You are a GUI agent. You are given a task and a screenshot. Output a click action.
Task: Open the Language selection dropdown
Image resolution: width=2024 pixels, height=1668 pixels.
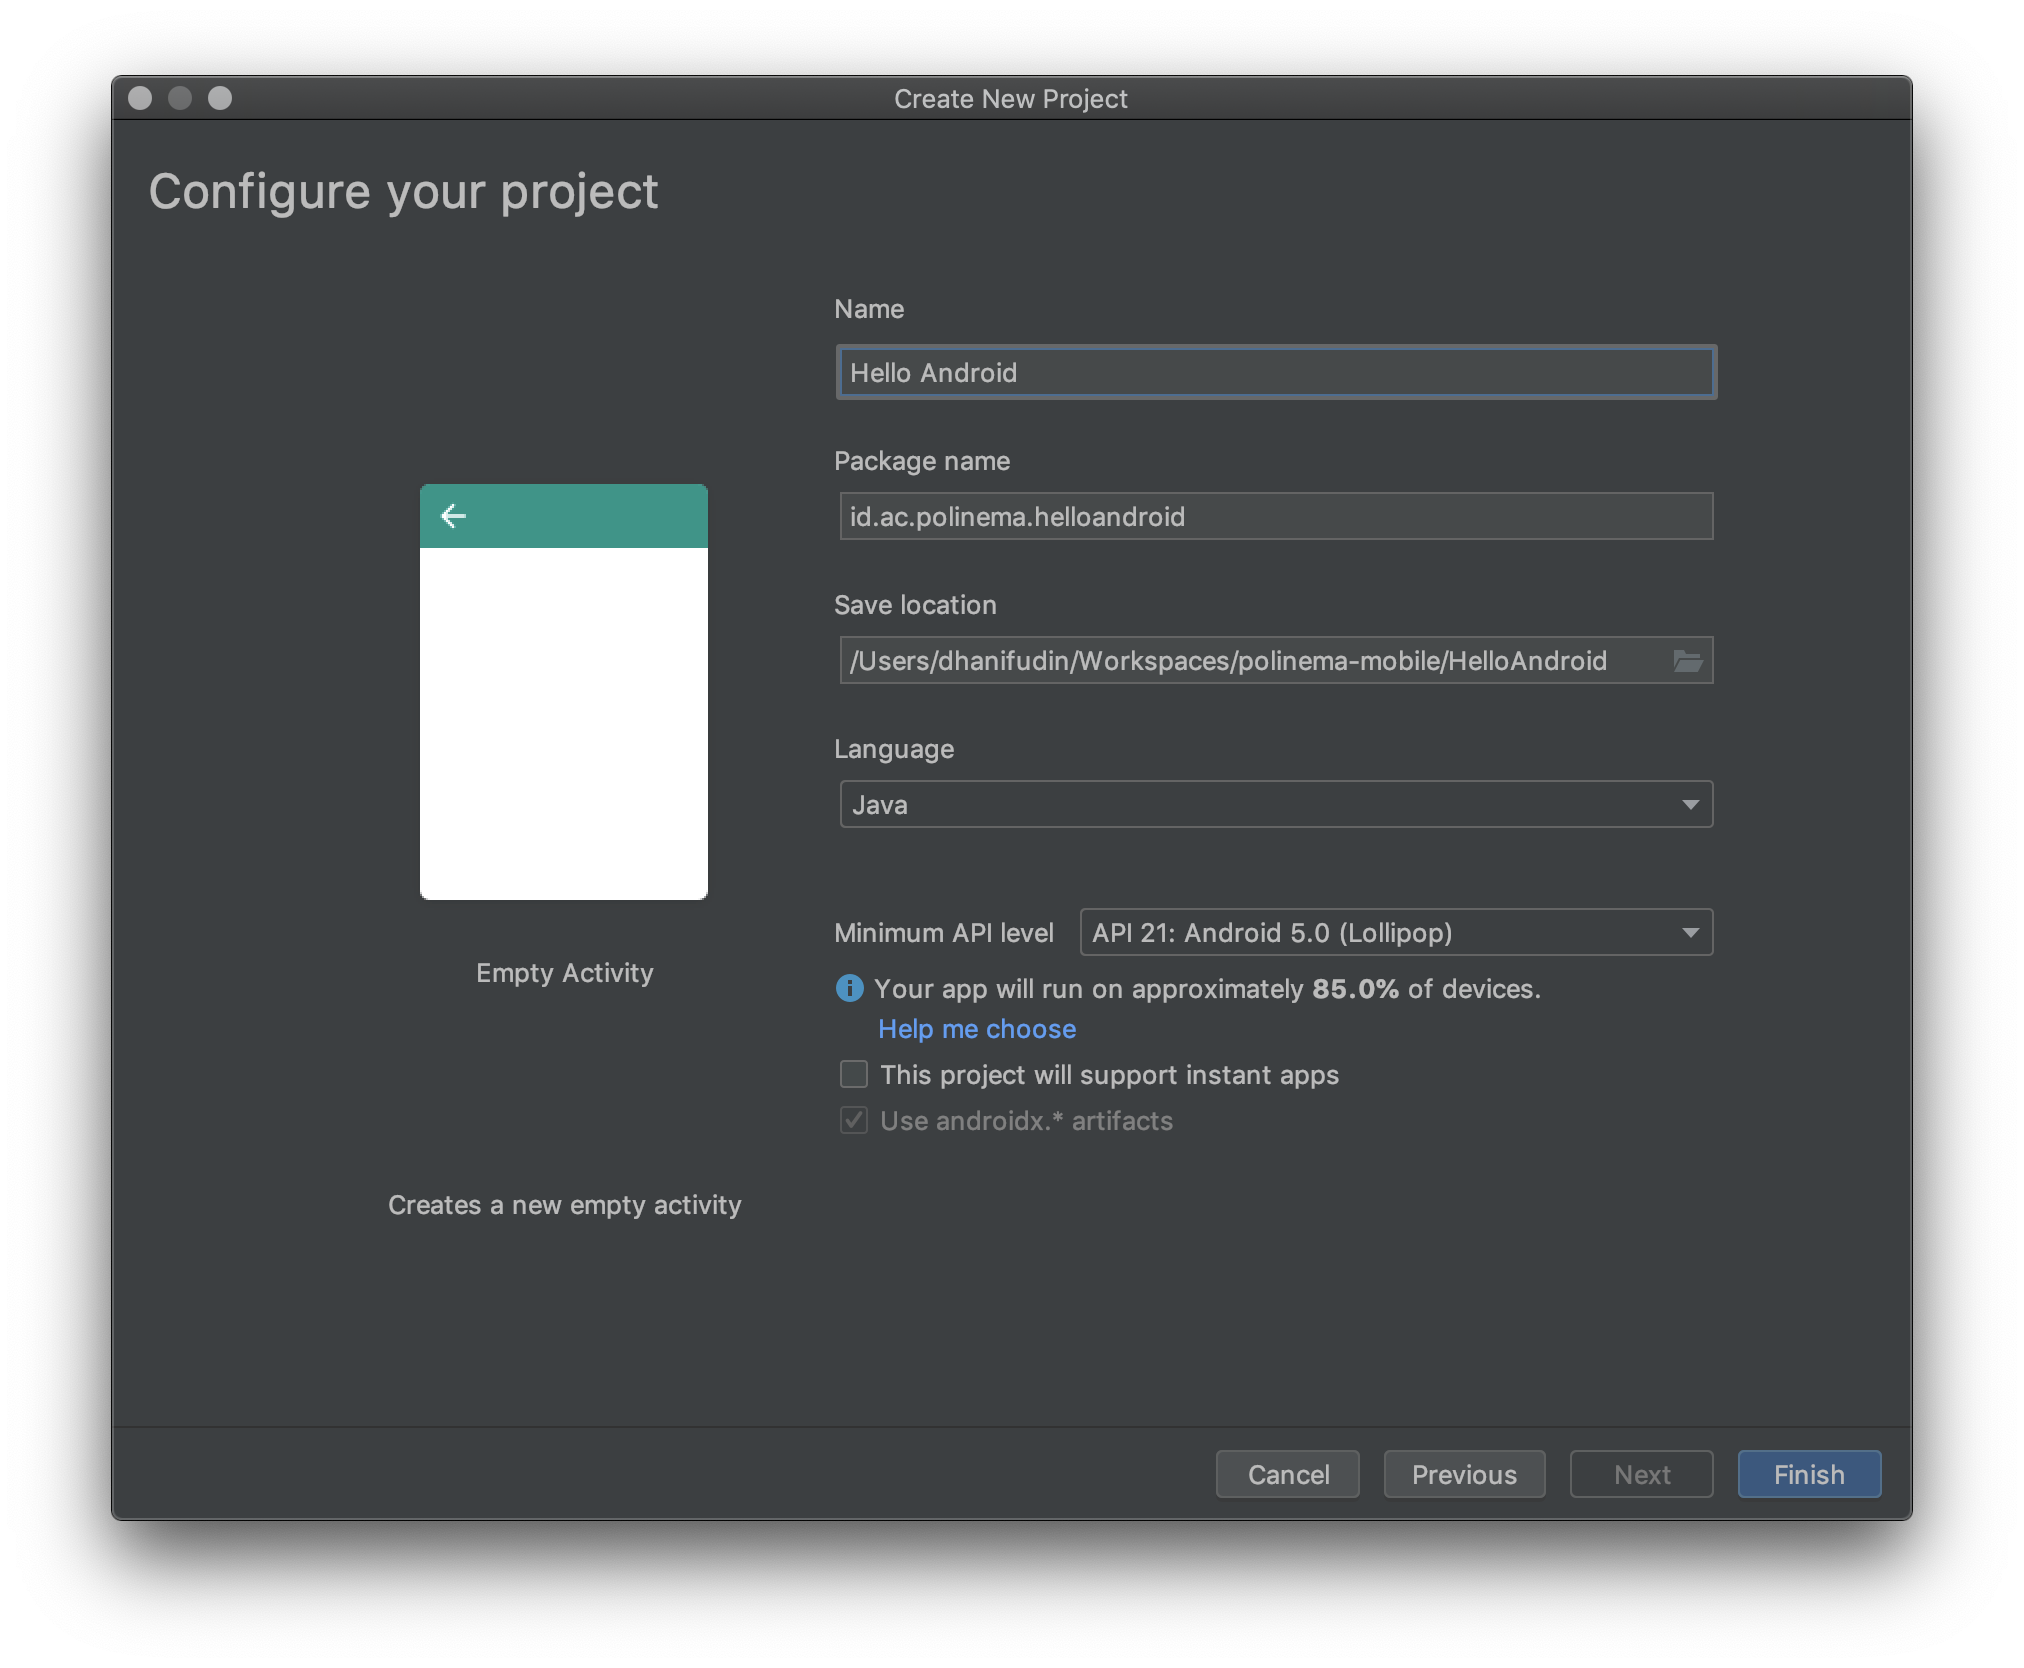[x=1274, y=804]
